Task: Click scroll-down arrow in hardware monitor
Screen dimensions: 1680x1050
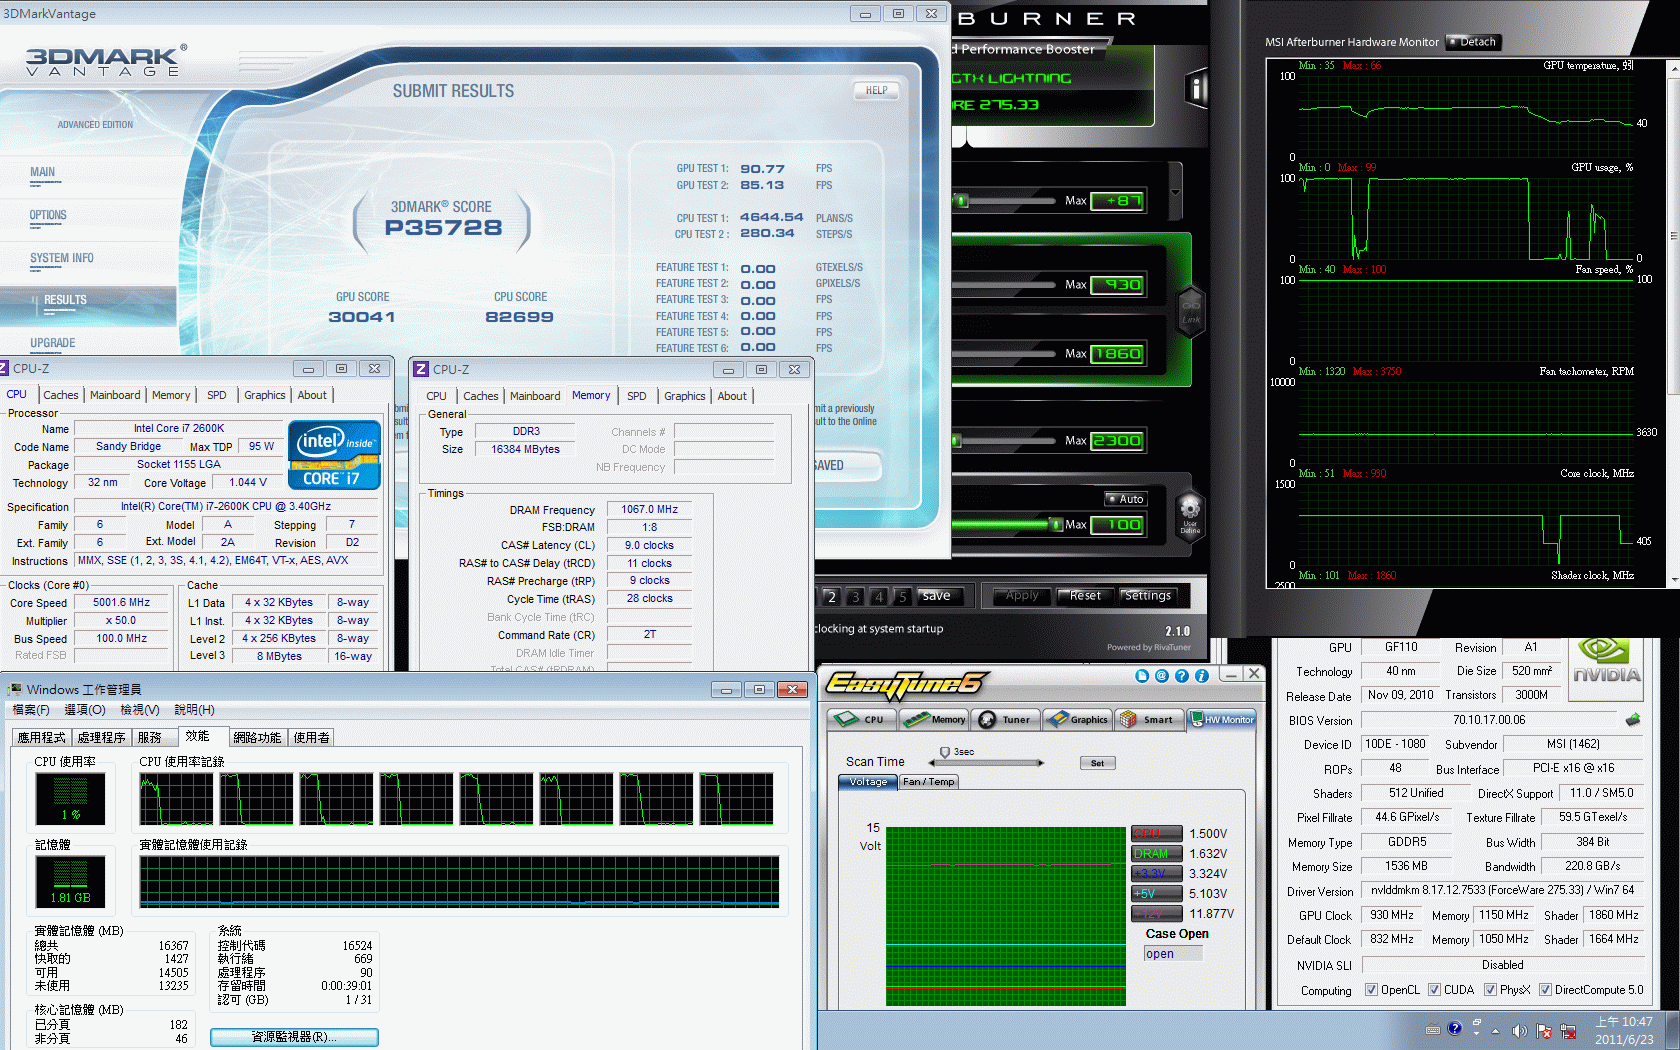Action: (1674, 578)
